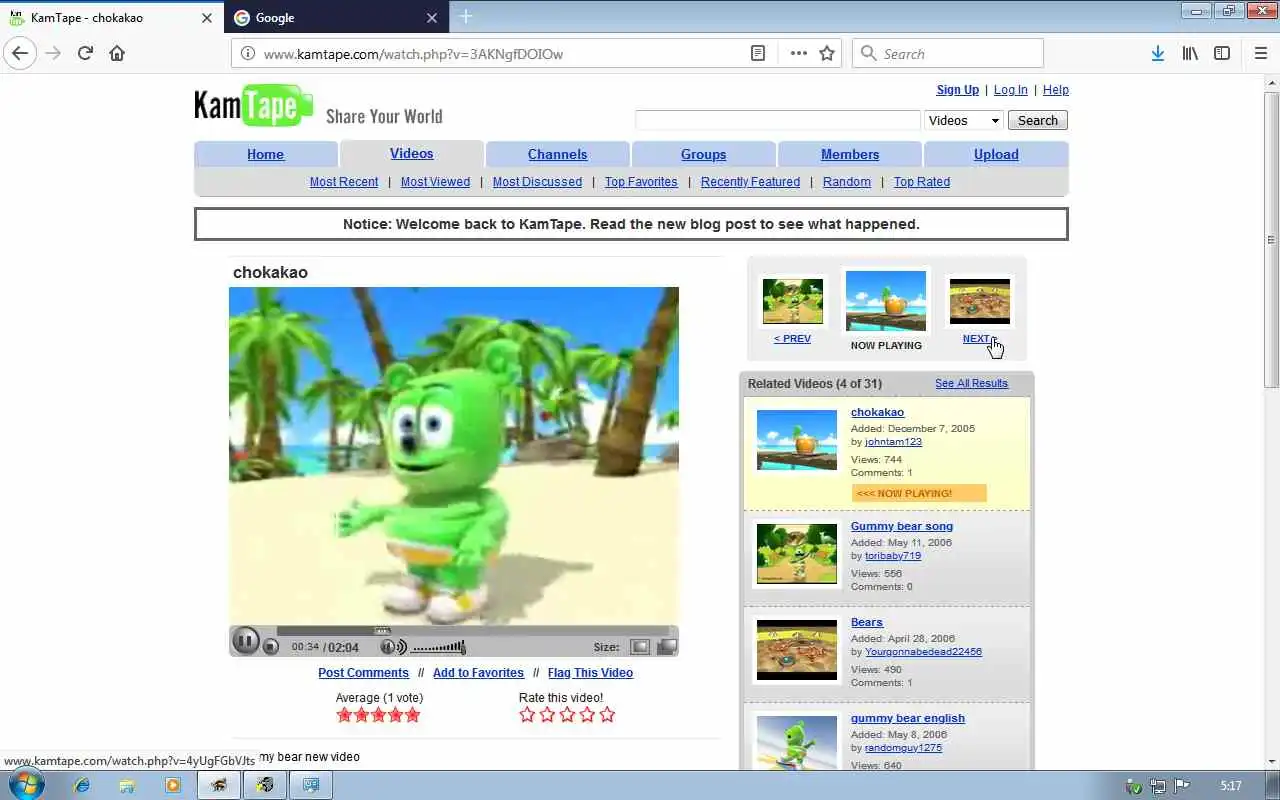Open the Windows Start button
This screenshot has height=800, width=1280.
[x=25, y=785]
